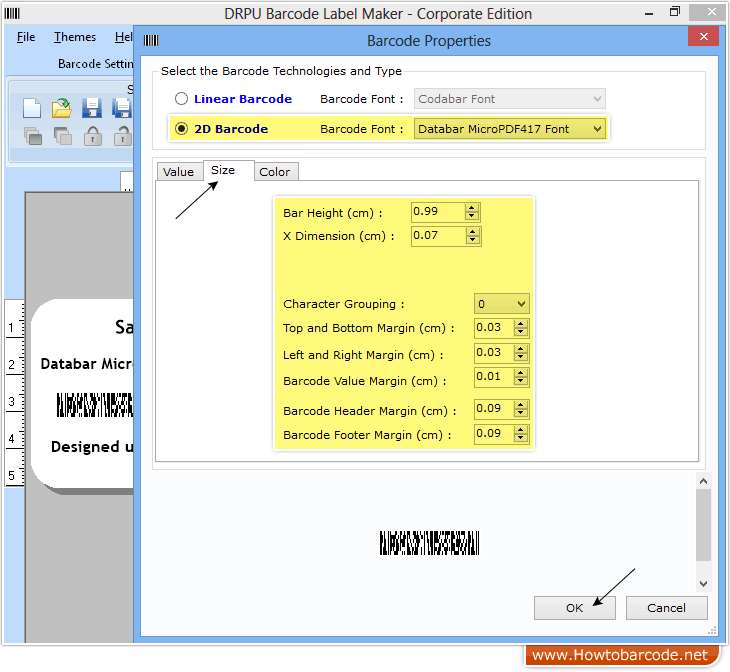Click the first locked padlock toolbar icon
Viewport: 730px width, 672px height.
click(x=93, y=136)
